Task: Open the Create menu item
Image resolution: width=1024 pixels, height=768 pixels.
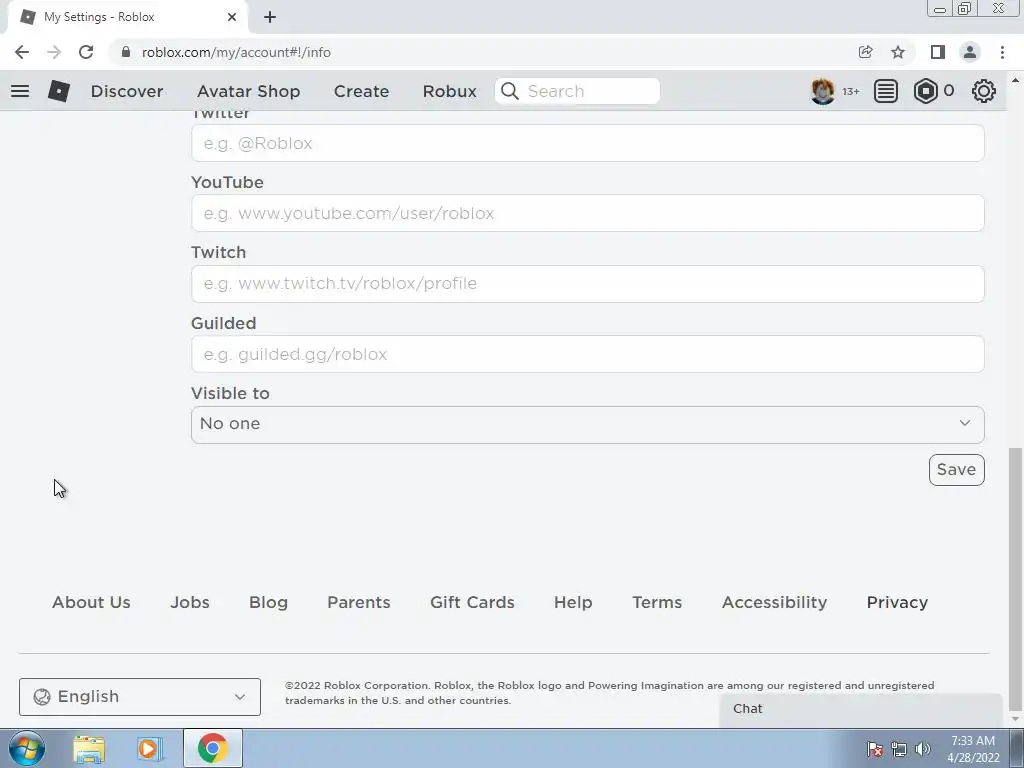Action: pos(361,91)
